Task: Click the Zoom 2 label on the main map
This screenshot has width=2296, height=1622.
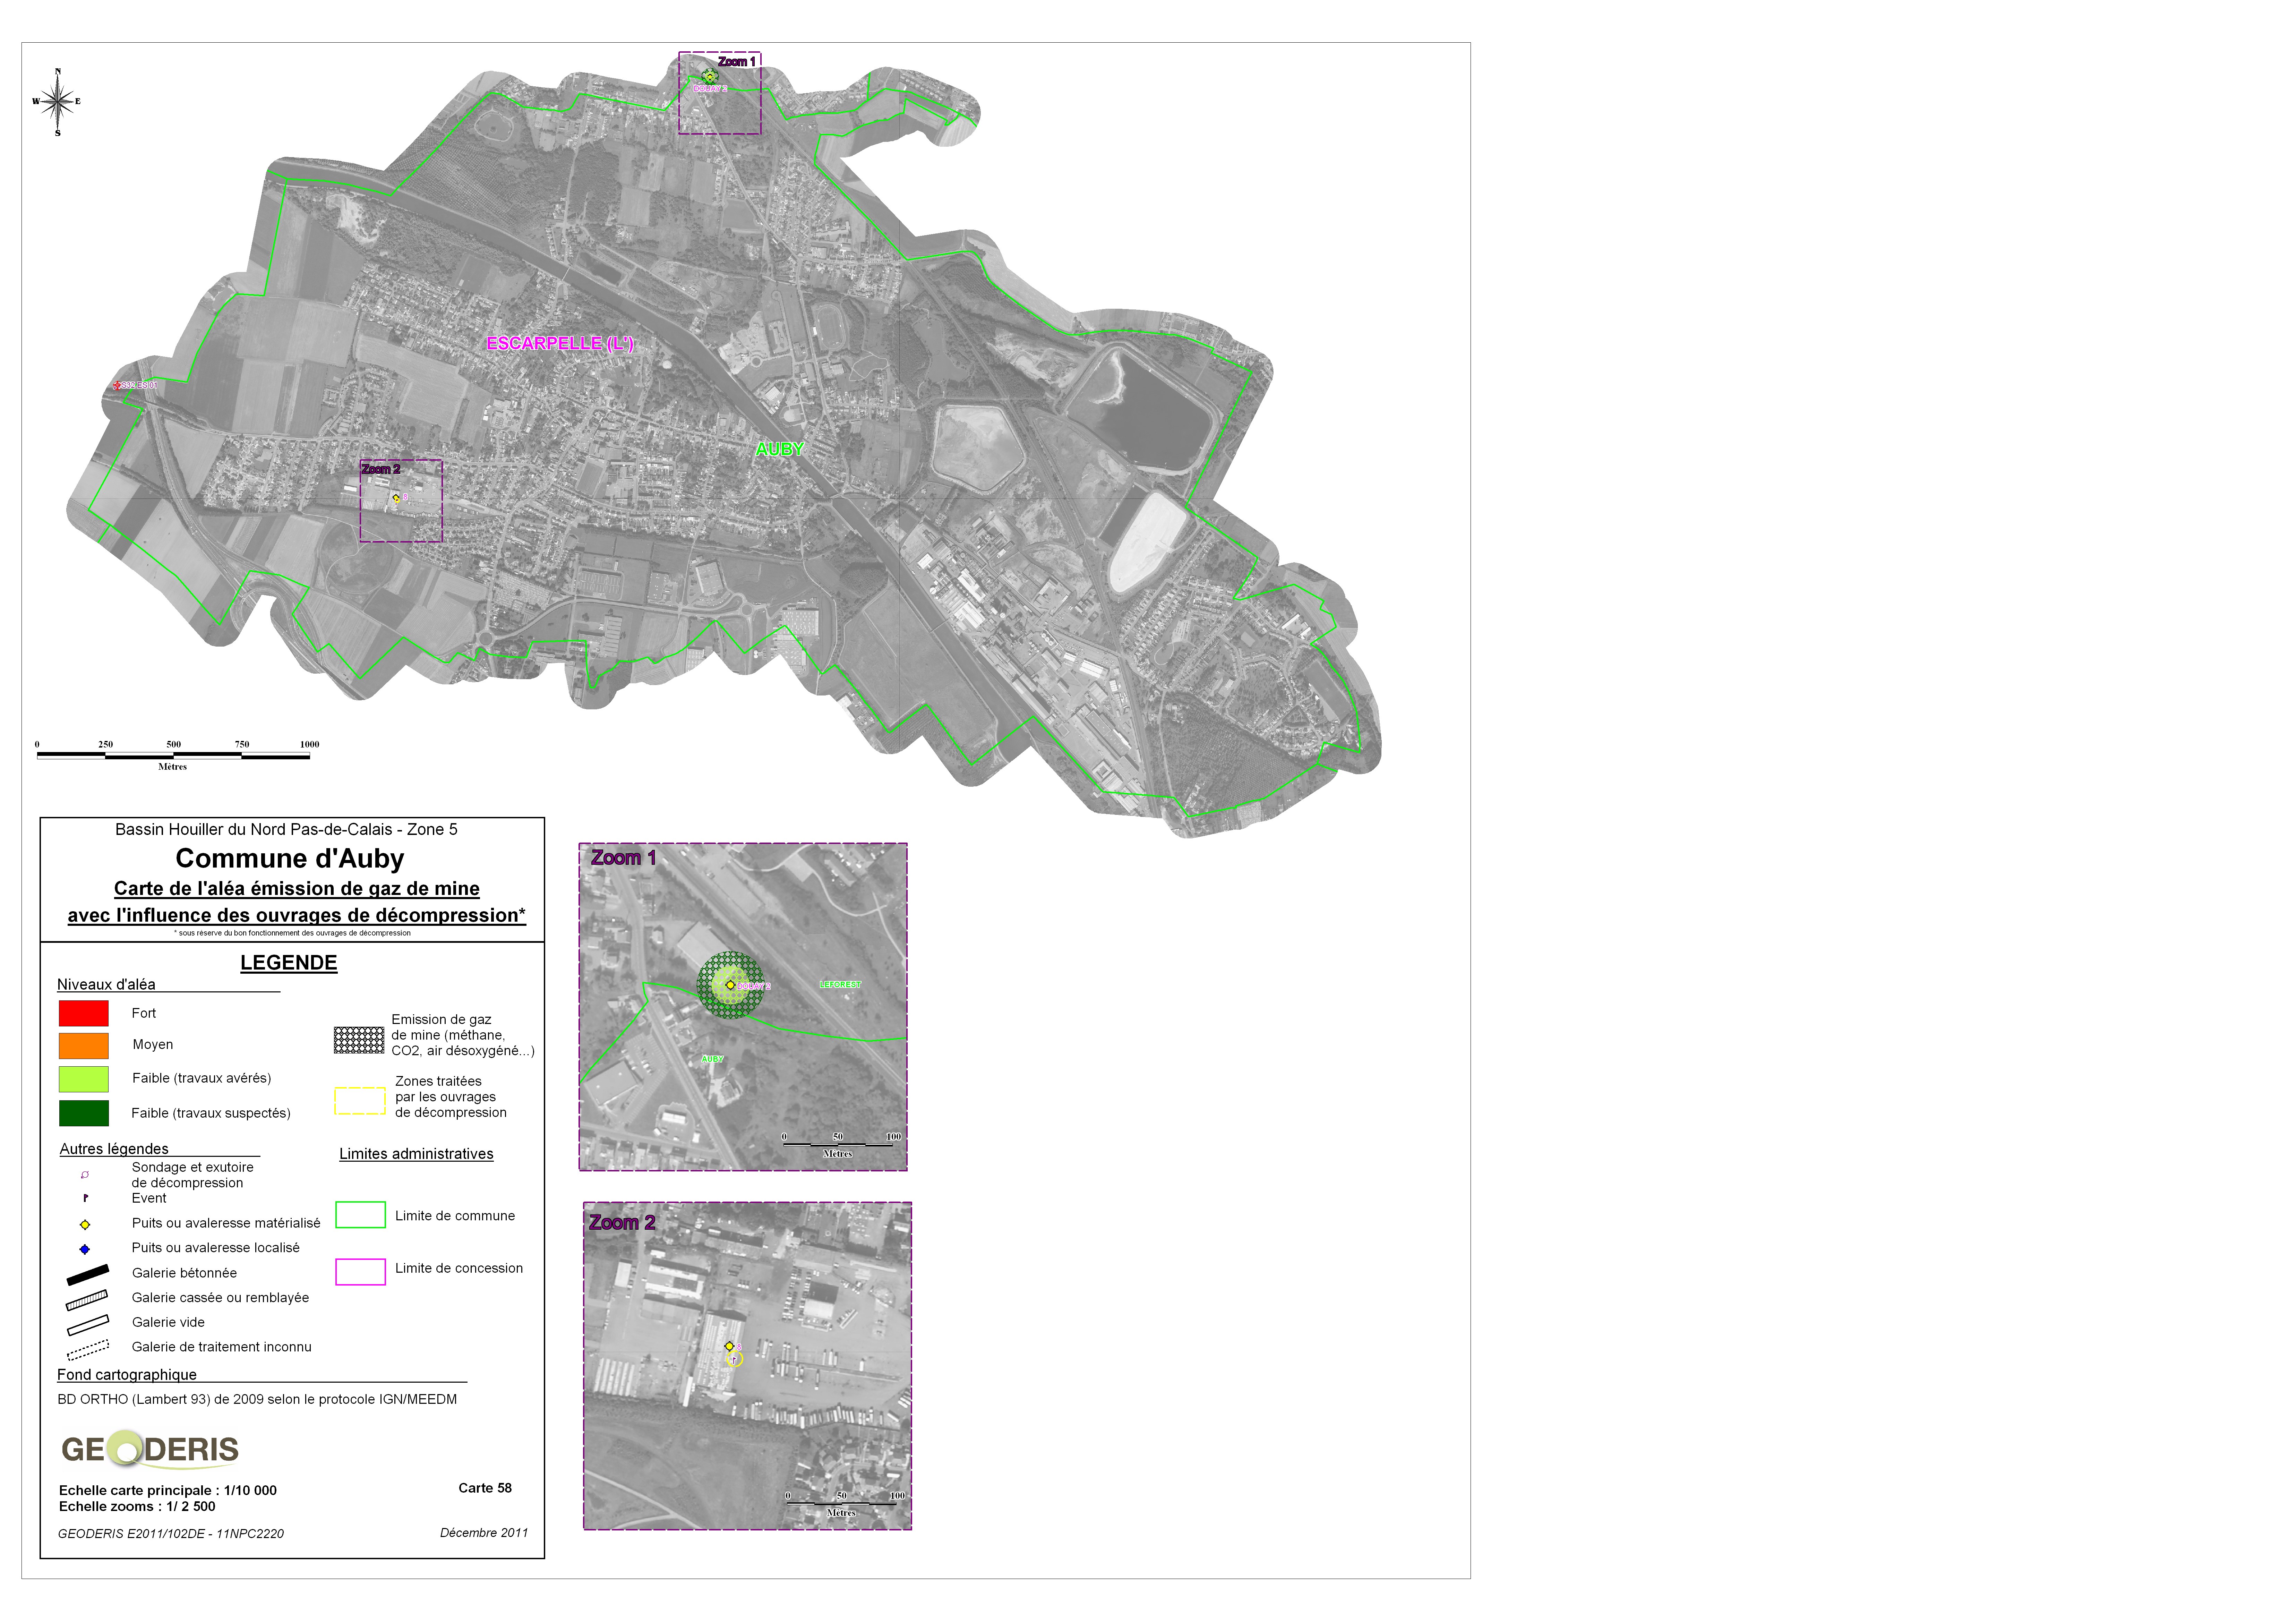Action: (x=381, y=469)
